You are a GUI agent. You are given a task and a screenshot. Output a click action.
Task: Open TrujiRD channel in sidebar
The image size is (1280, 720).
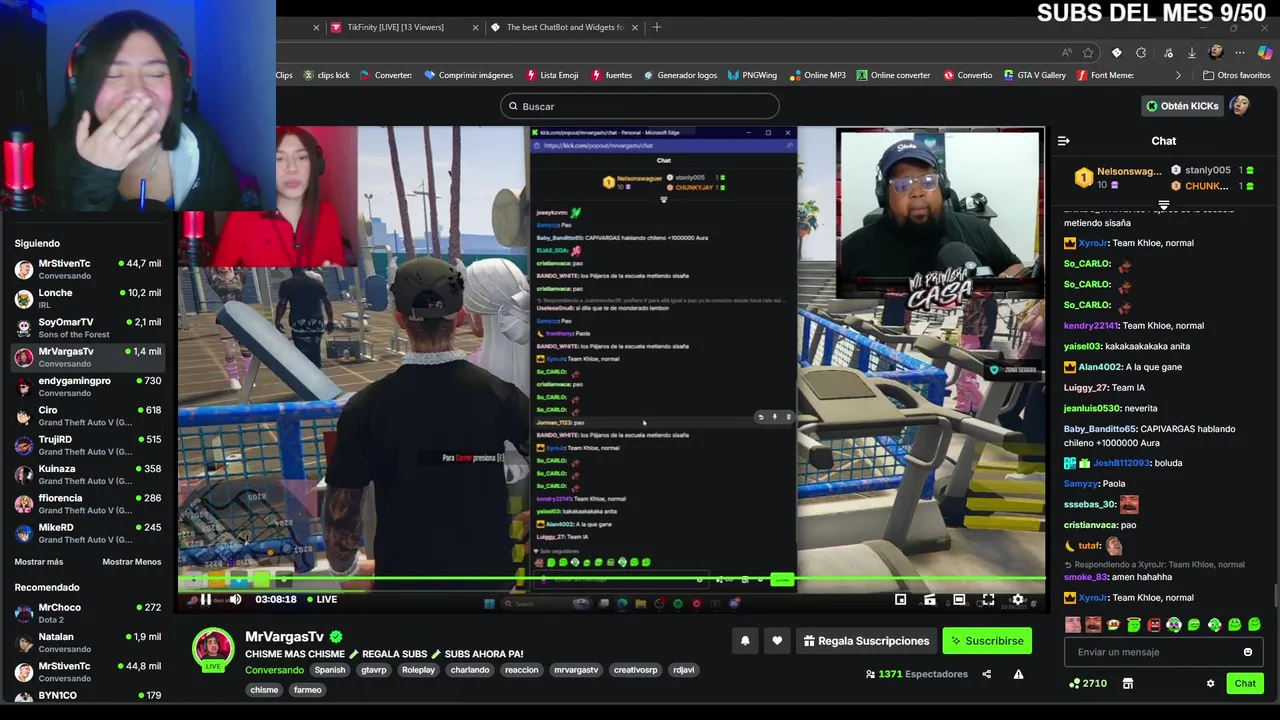point(87,445)
